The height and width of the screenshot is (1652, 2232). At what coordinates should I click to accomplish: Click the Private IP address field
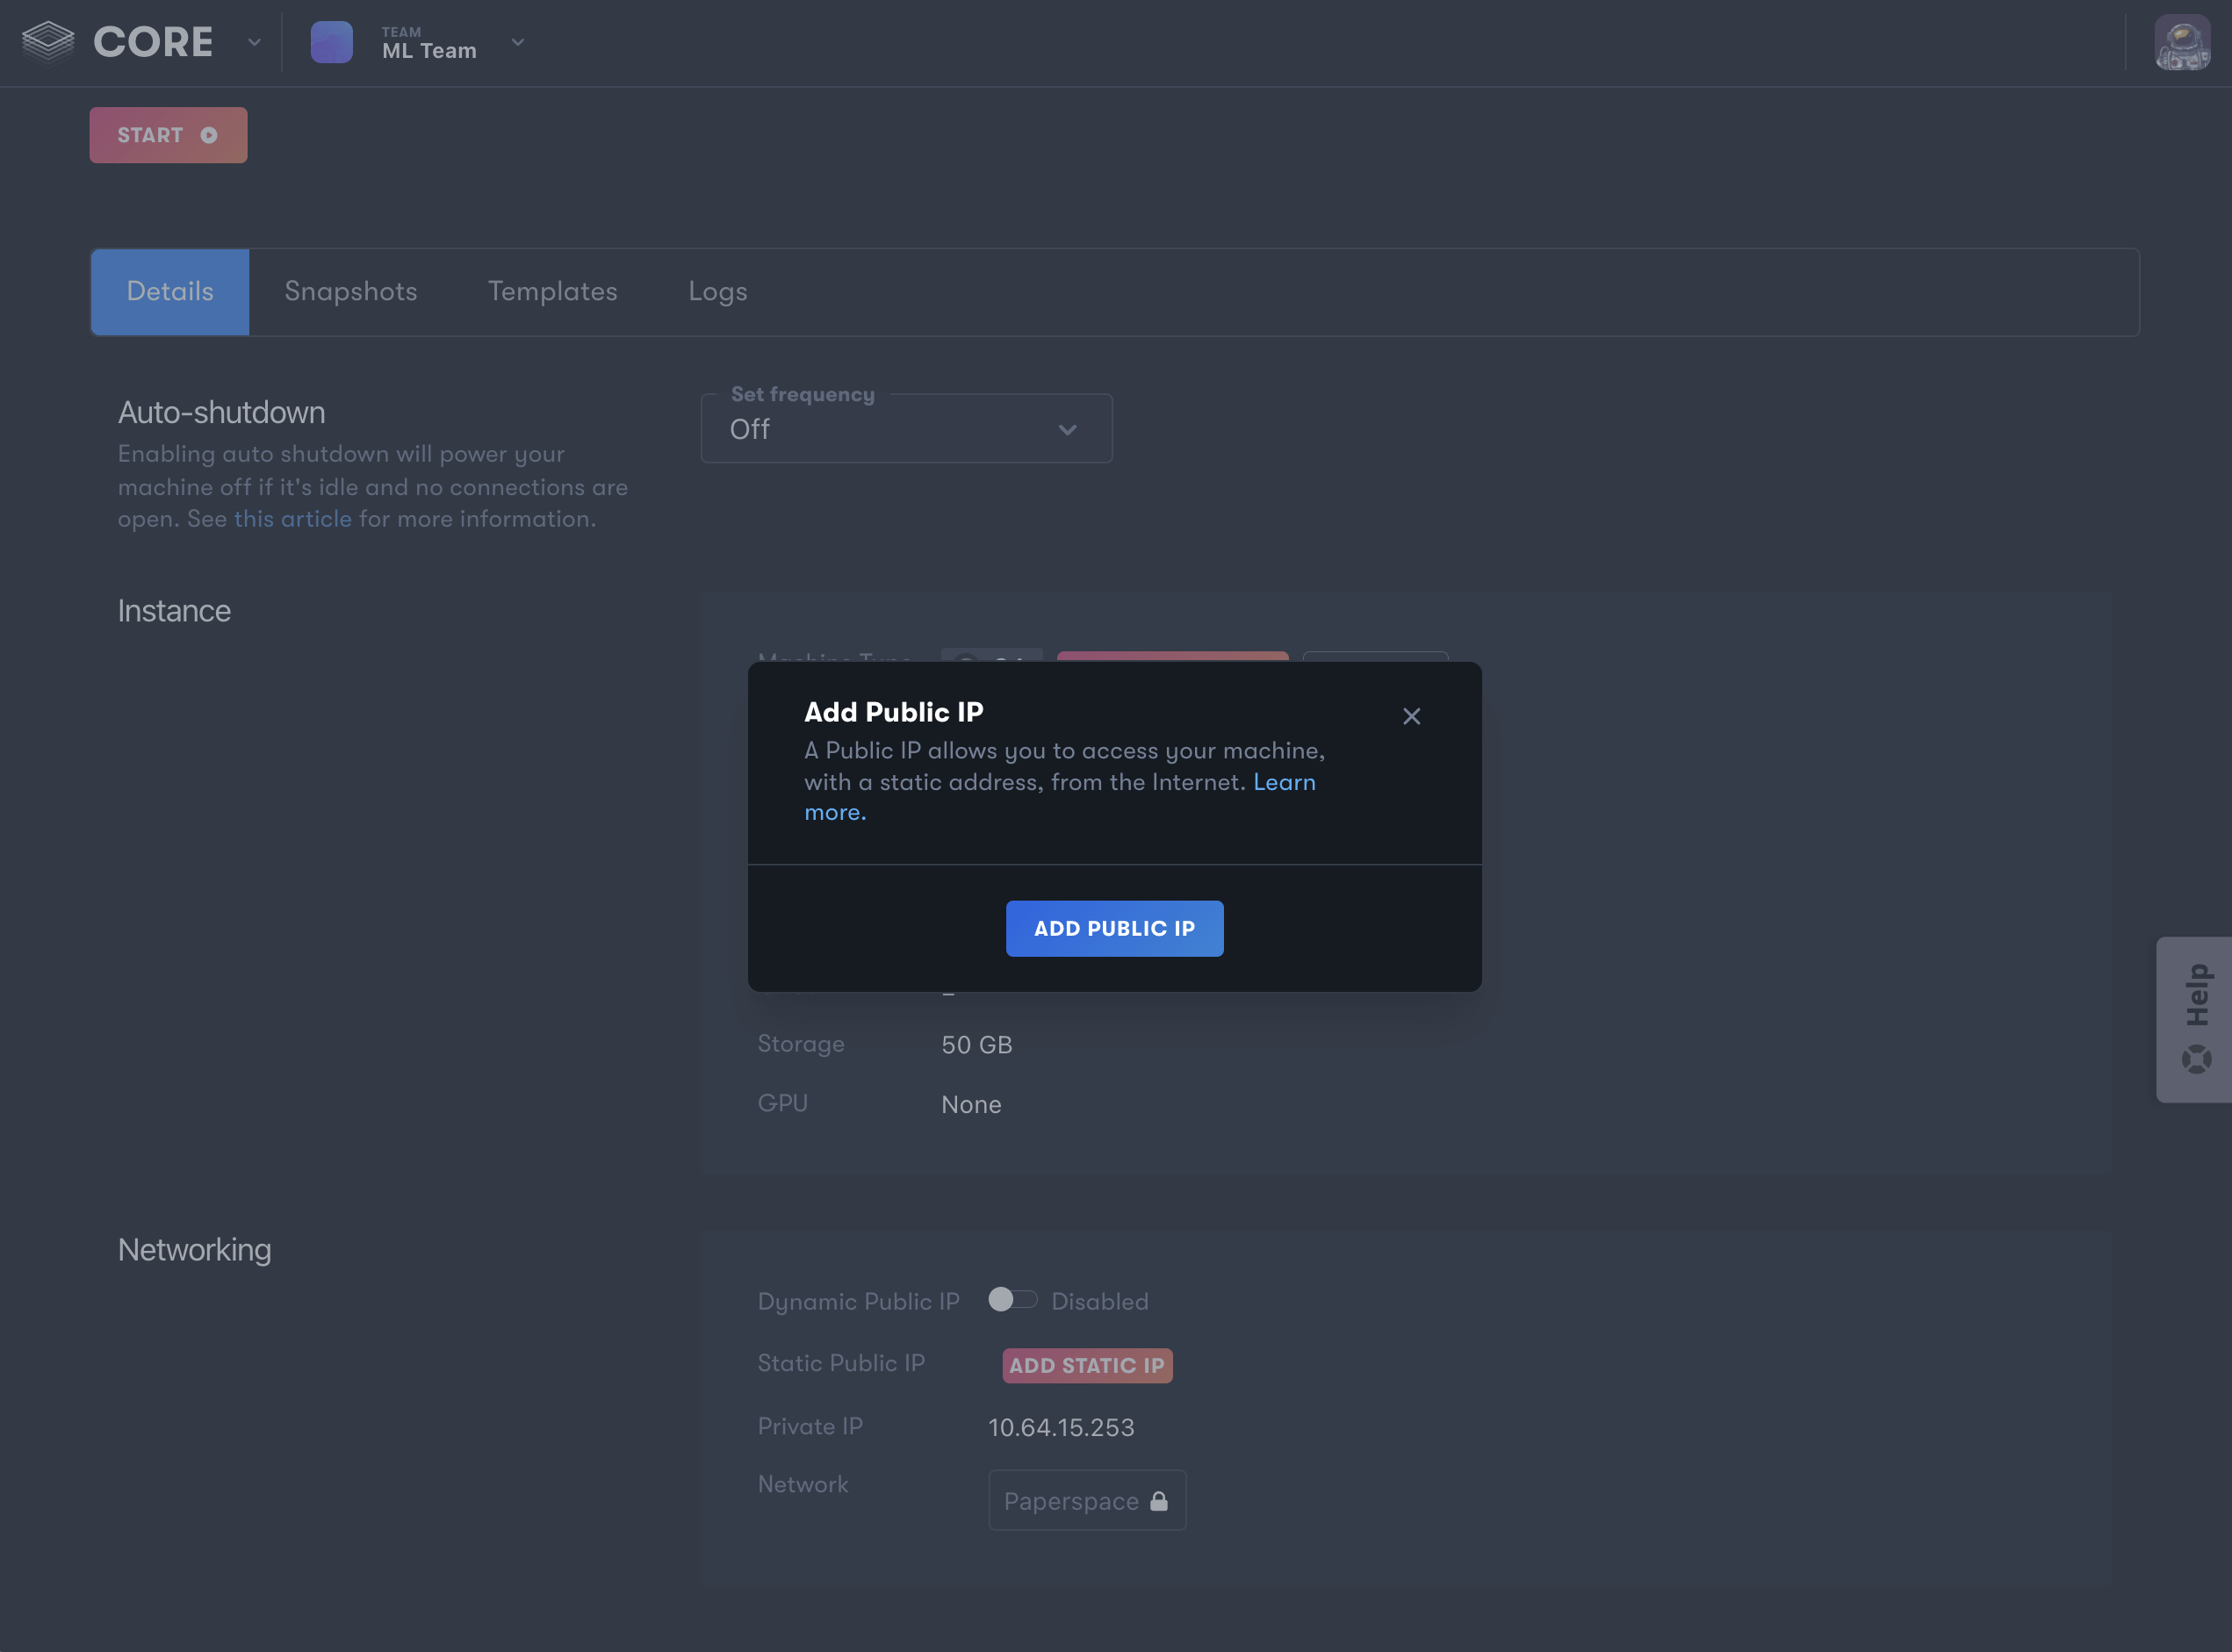(x=1062, y=1425)
